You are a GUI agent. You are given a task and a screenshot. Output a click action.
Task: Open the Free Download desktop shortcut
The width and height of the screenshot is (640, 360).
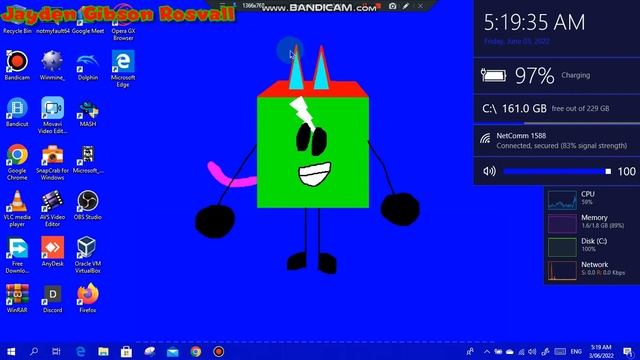click(17, 255)
